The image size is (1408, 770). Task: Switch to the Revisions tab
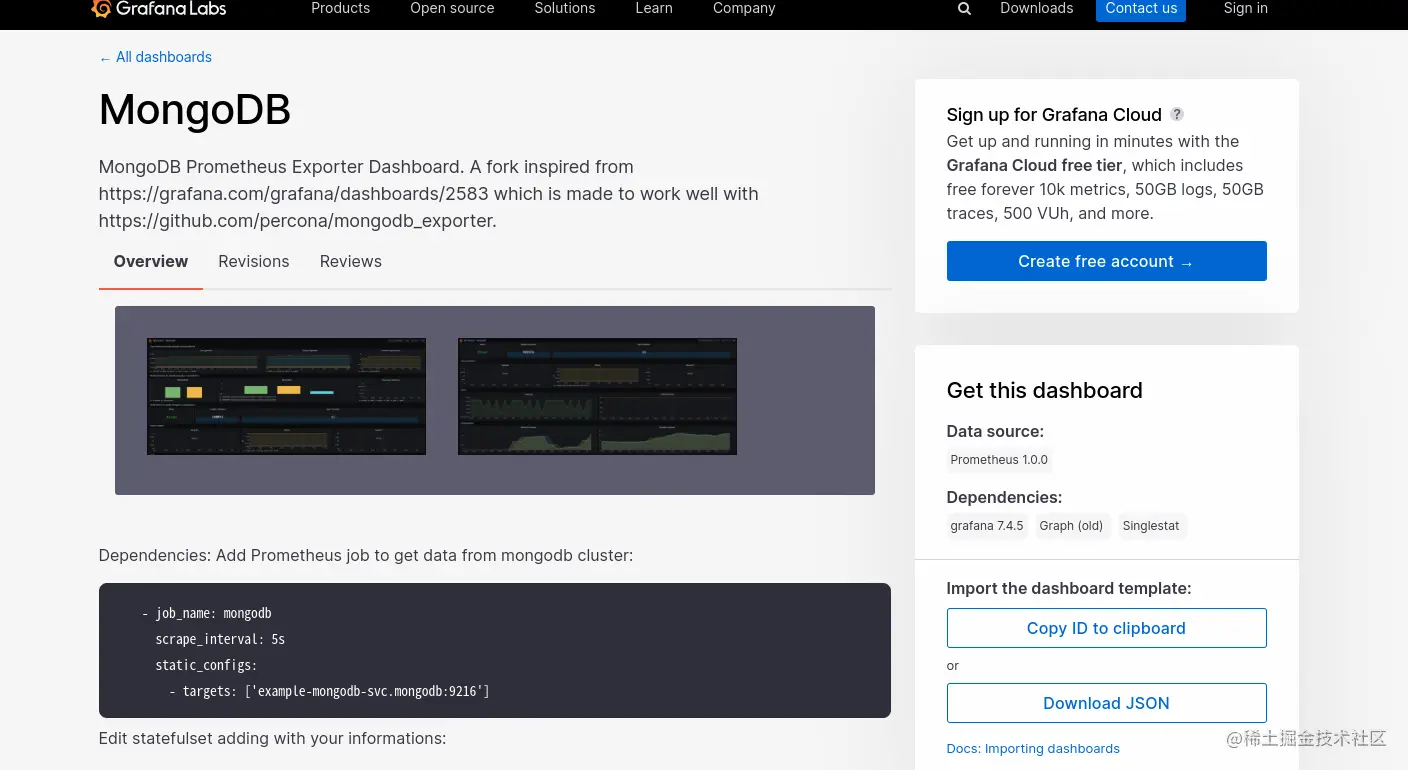click(x=254, y=262)
